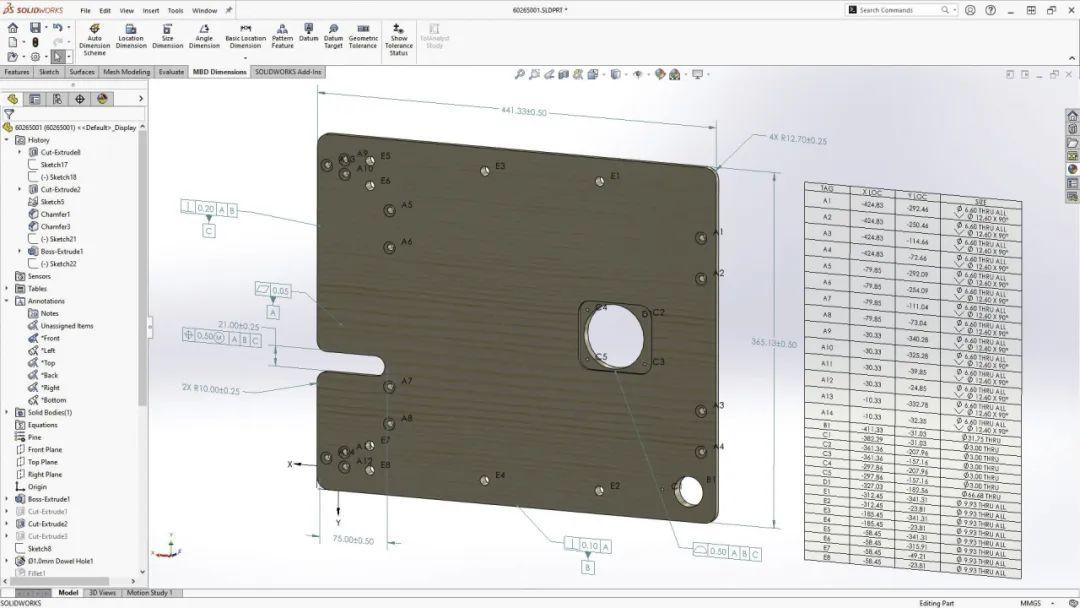Collapse the History folder

(x=7, y=140)
